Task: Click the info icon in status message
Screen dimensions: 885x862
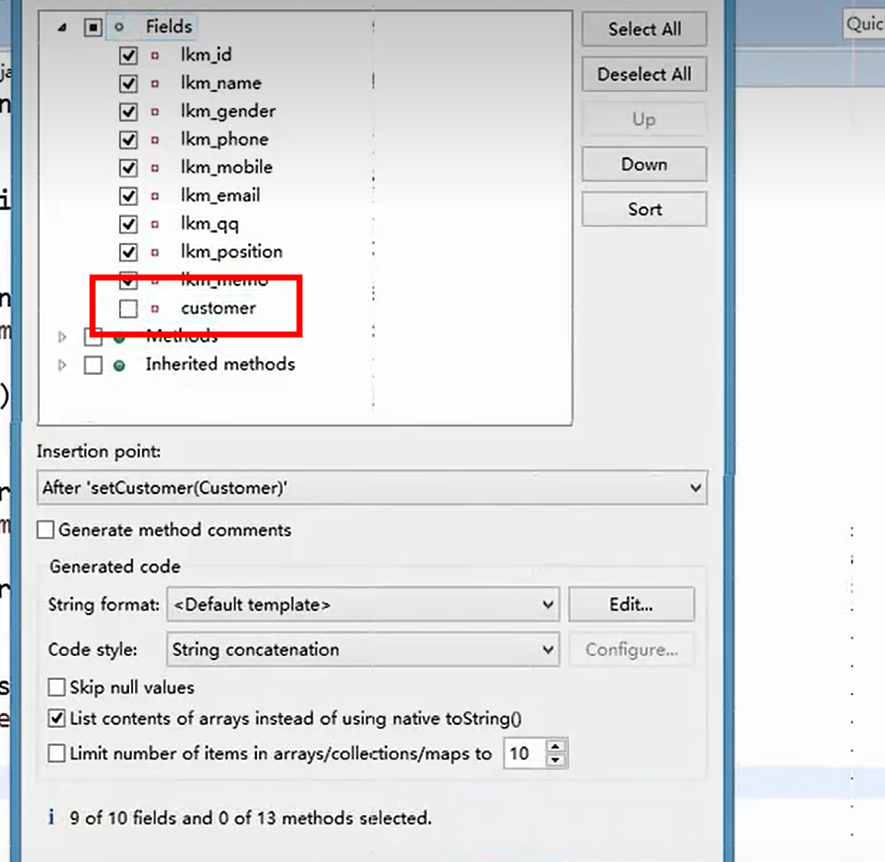Action: [x=51, y=816]
